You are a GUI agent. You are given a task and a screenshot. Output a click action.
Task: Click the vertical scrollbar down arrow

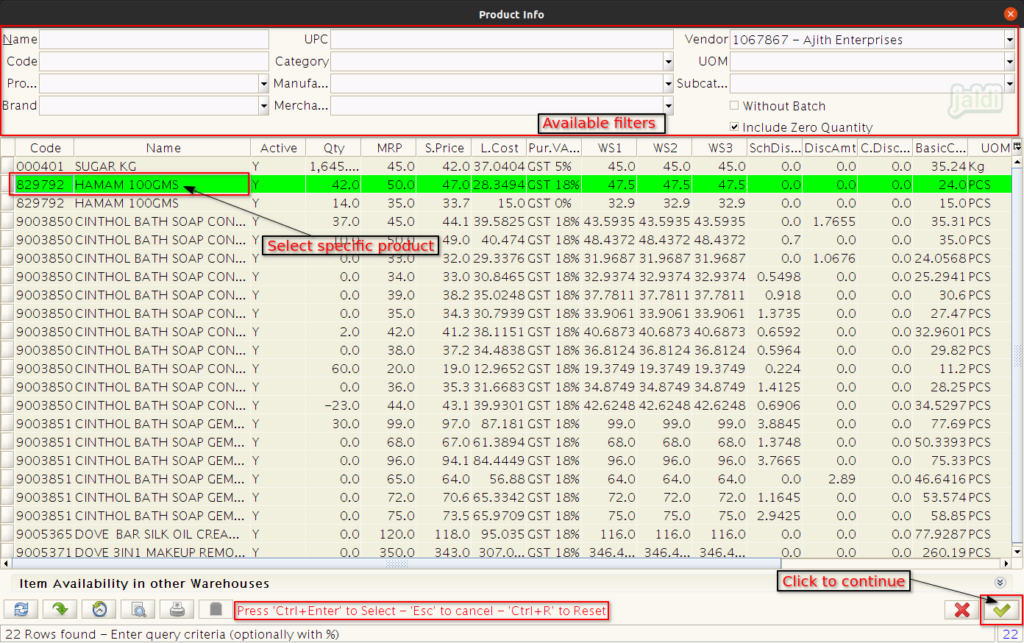pos(1017,552)
